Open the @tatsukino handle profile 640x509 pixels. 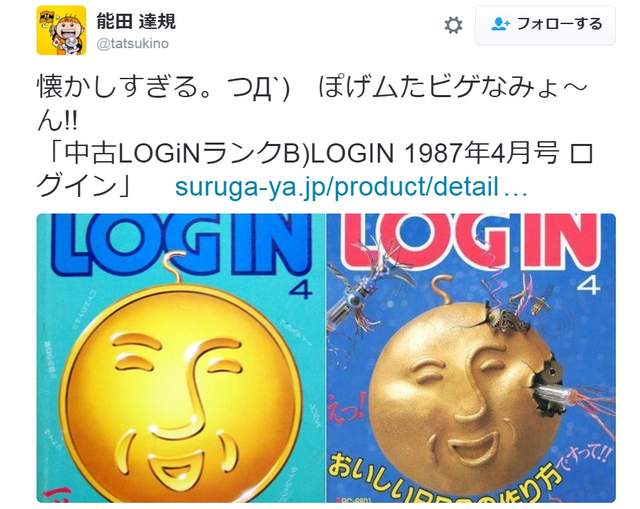click(x=133, y=44)
